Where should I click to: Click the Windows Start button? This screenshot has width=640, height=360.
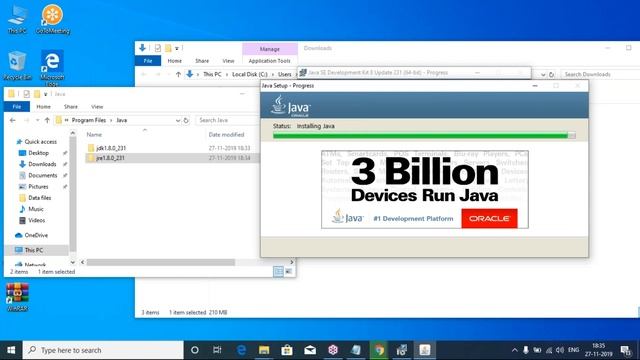tap(11, 350)
